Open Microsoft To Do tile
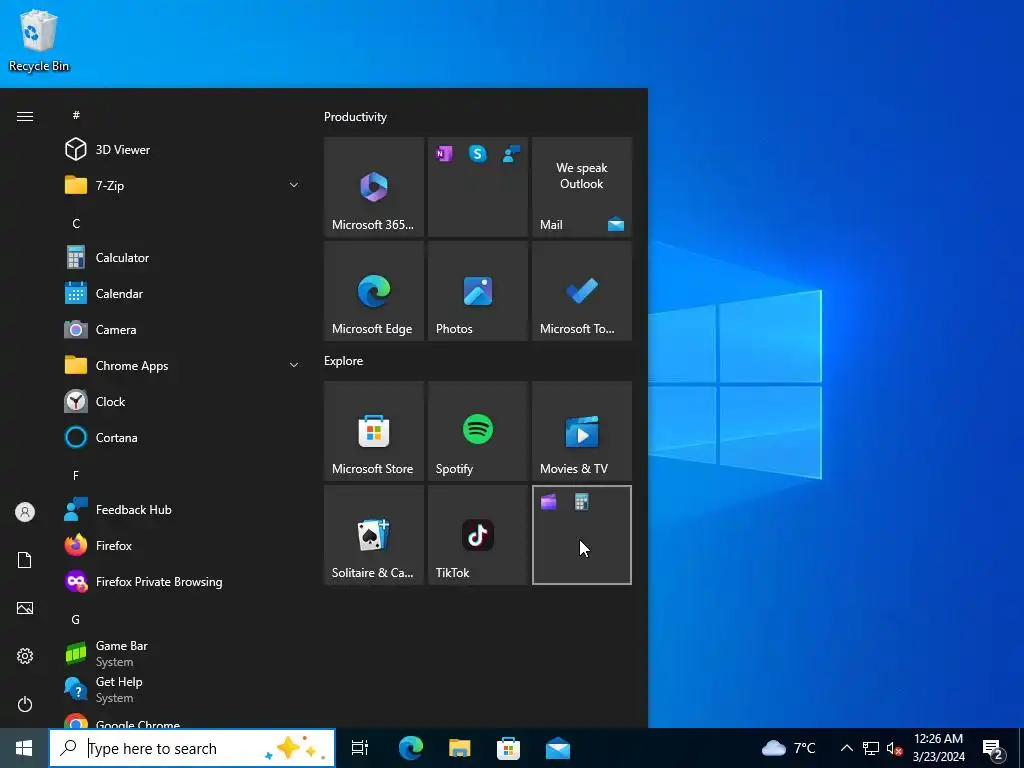Viewport: 1024px width, 768px height. pyautogui.click(x=582, y=291)
